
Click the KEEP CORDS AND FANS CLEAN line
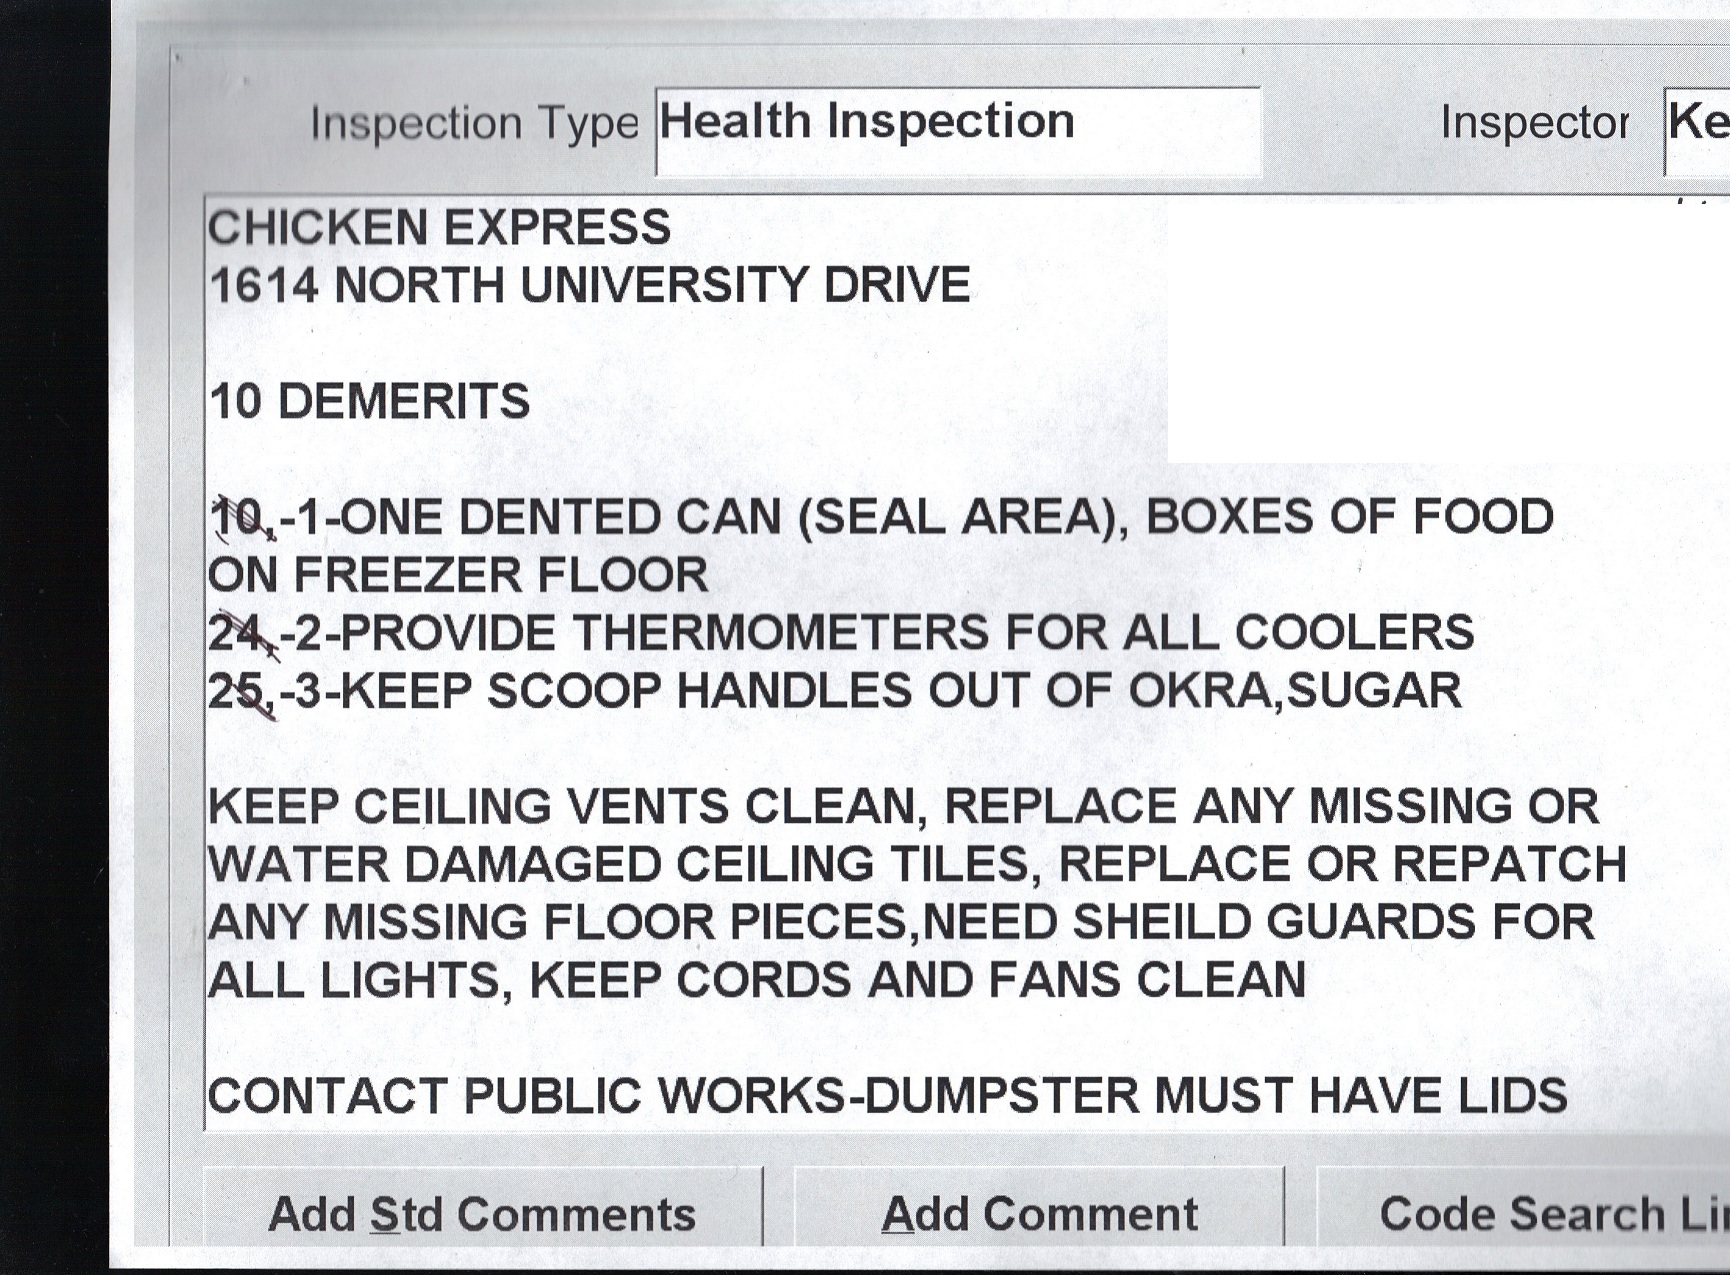click(757, 980)
